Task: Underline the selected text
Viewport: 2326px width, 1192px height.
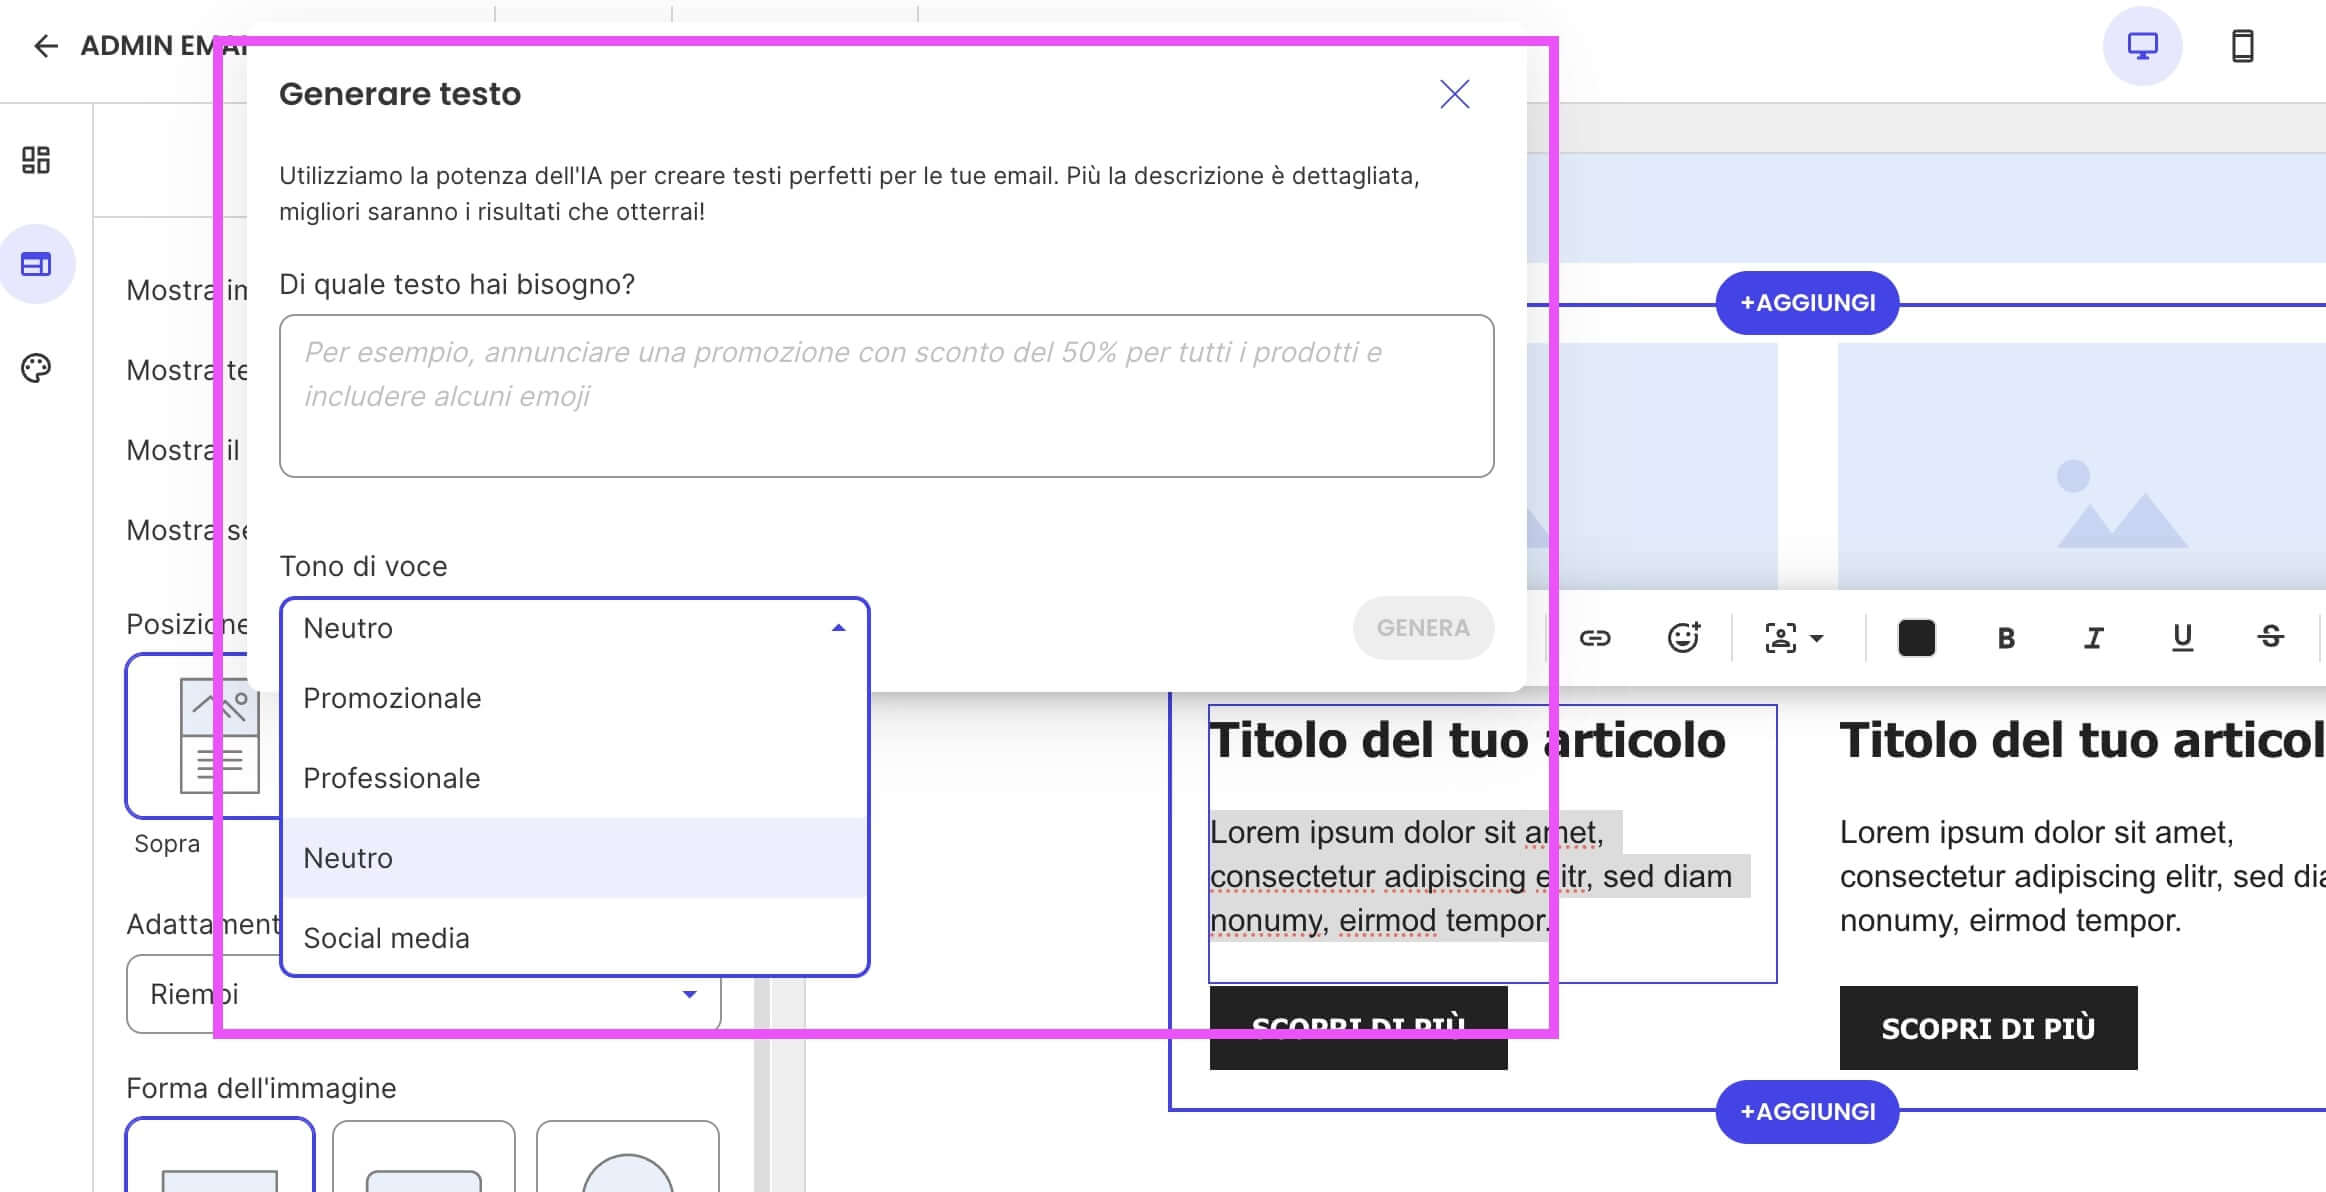Action: (x=2182, y=637)
